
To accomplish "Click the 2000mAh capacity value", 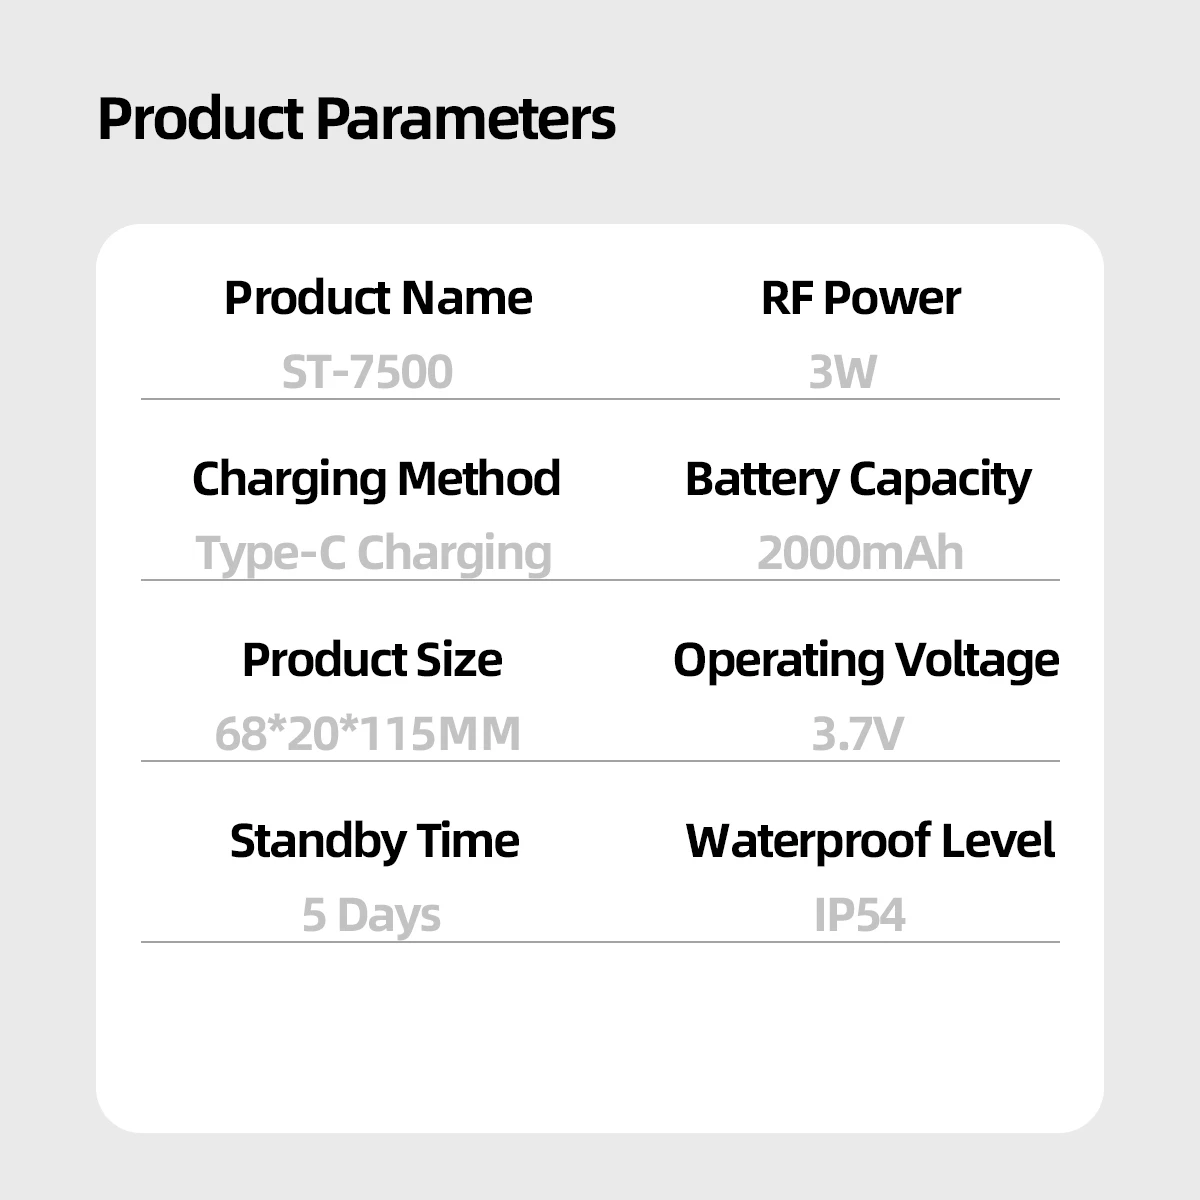I will click(860, 553).
